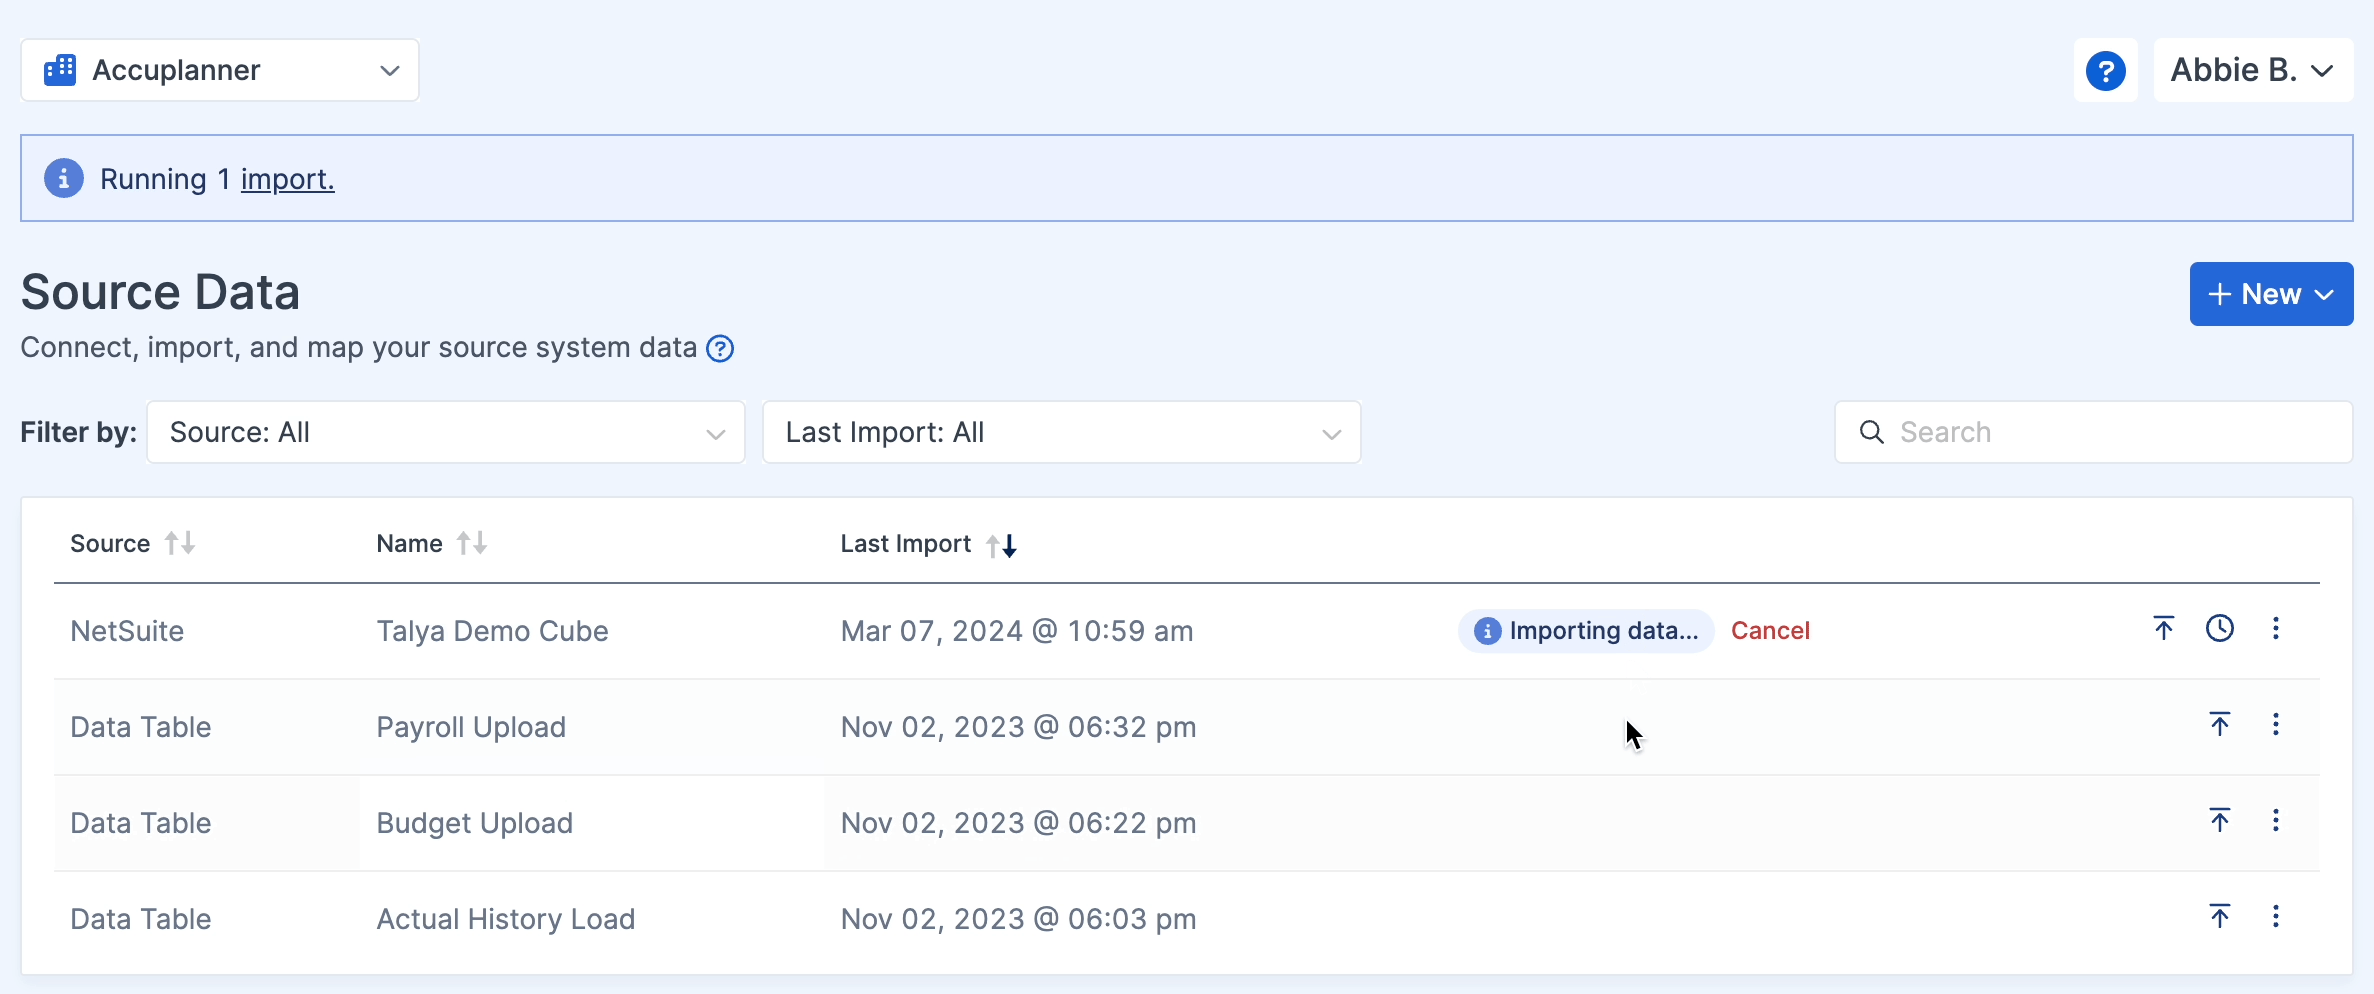Click the help question mark icon
Screen dimensions: 2374x994
(2106, 70)
